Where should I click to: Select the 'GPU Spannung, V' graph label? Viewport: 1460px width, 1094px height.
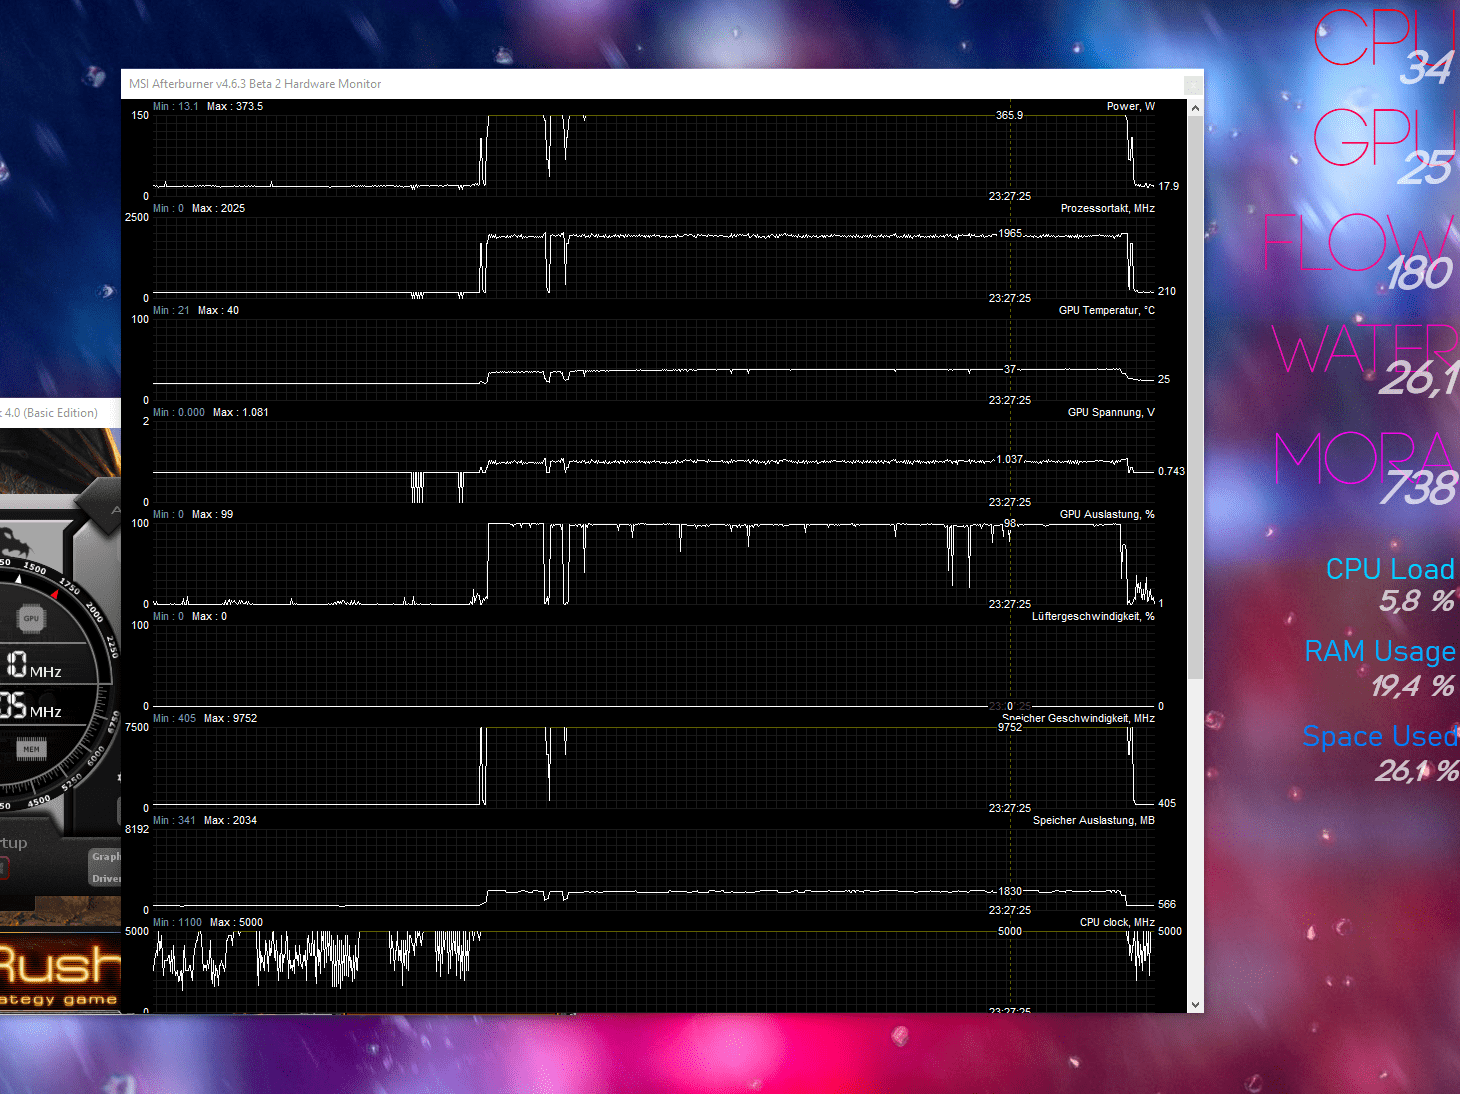pyautogui.click(x=1111, y=412)
